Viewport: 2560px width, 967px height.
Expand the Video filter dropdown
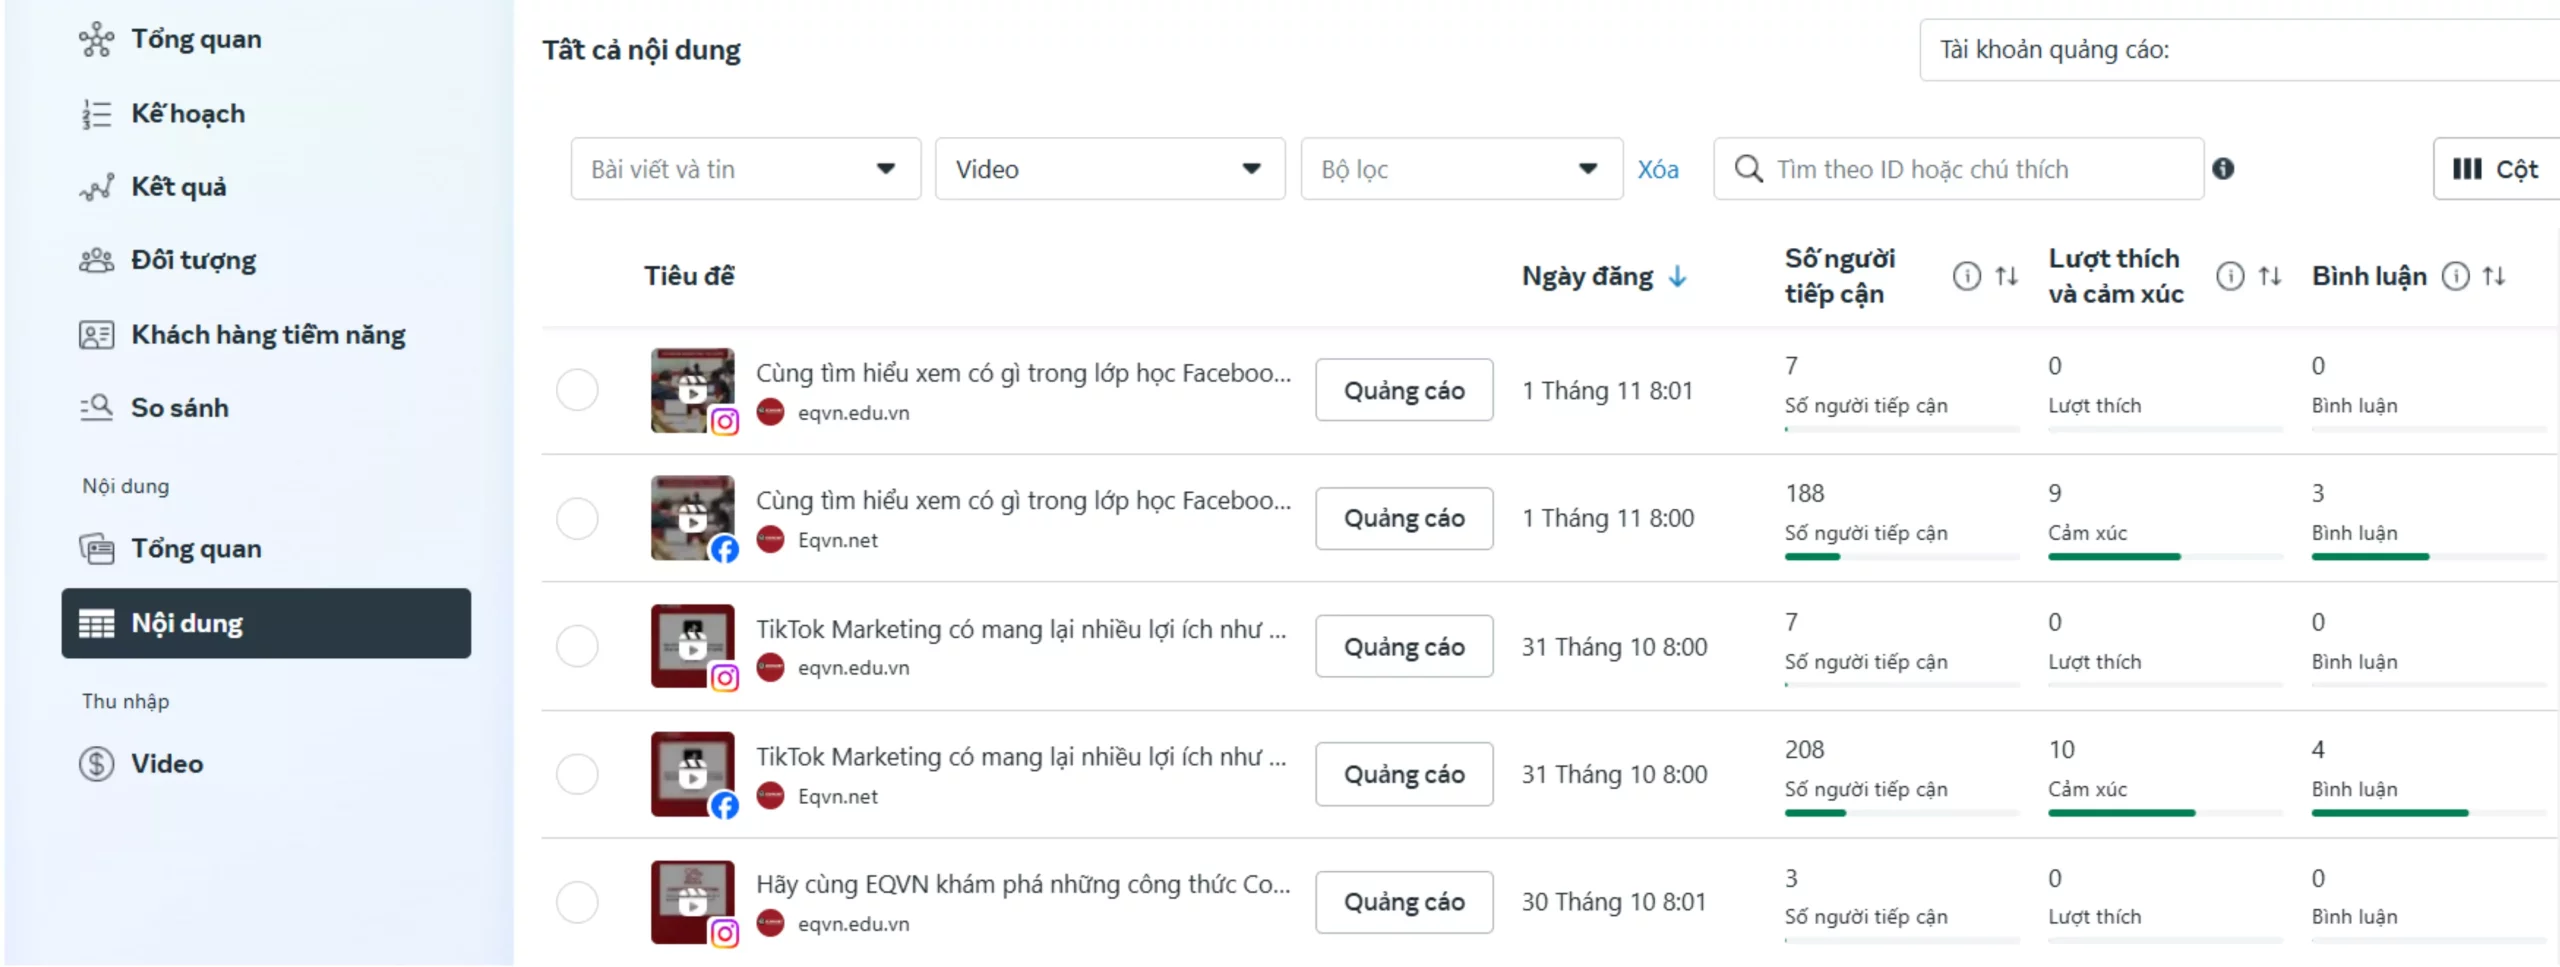click(x=1109, y=169)
